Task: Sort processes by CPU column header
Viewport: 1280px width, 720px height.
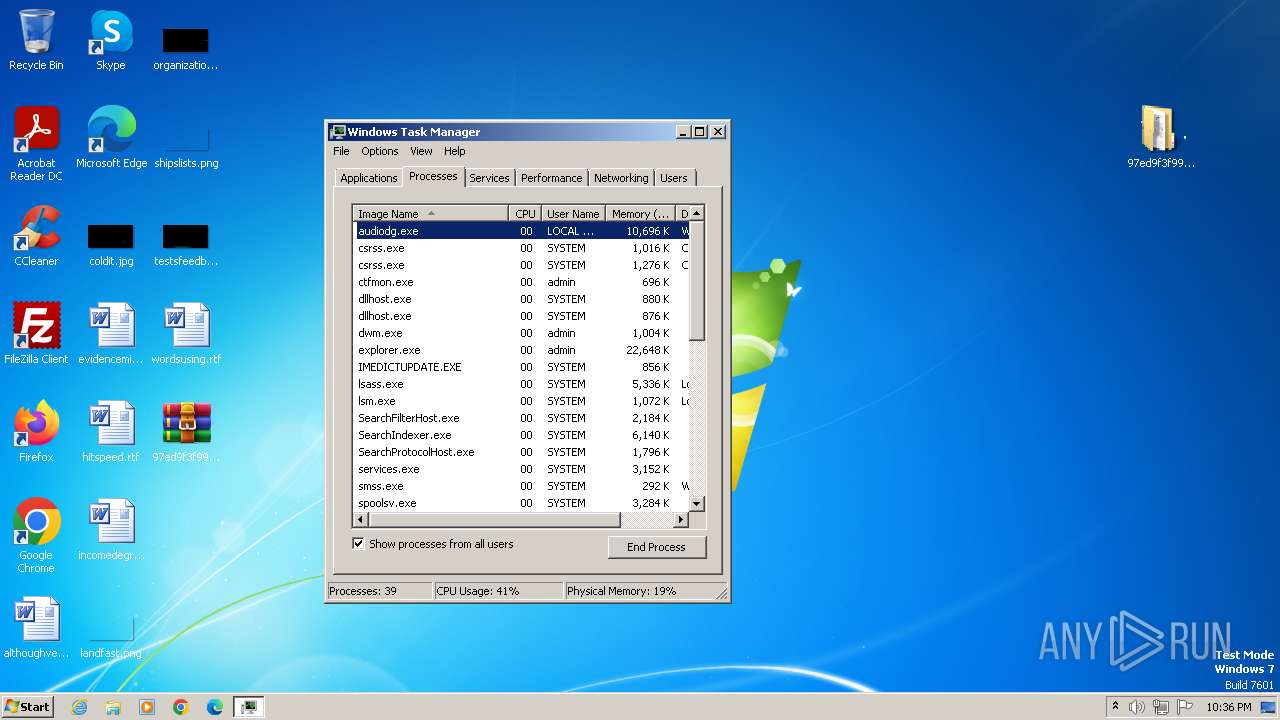Action: tap(525, 213)
